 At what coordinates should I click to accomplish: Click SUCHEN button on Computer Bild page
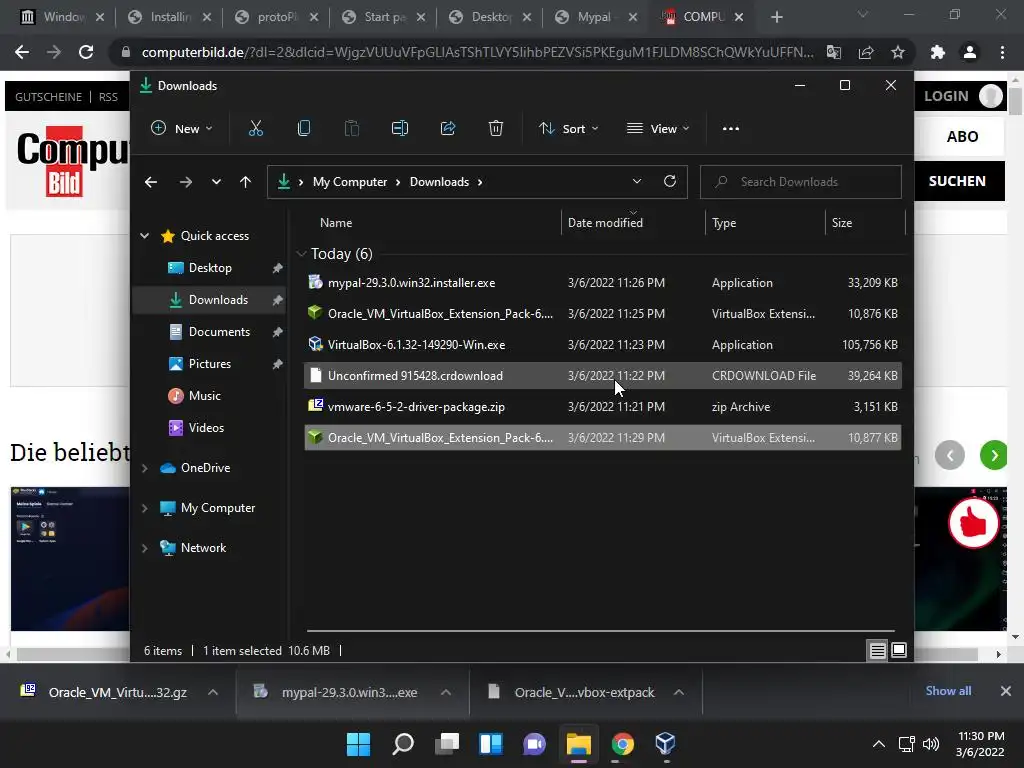tap(957, 181)
